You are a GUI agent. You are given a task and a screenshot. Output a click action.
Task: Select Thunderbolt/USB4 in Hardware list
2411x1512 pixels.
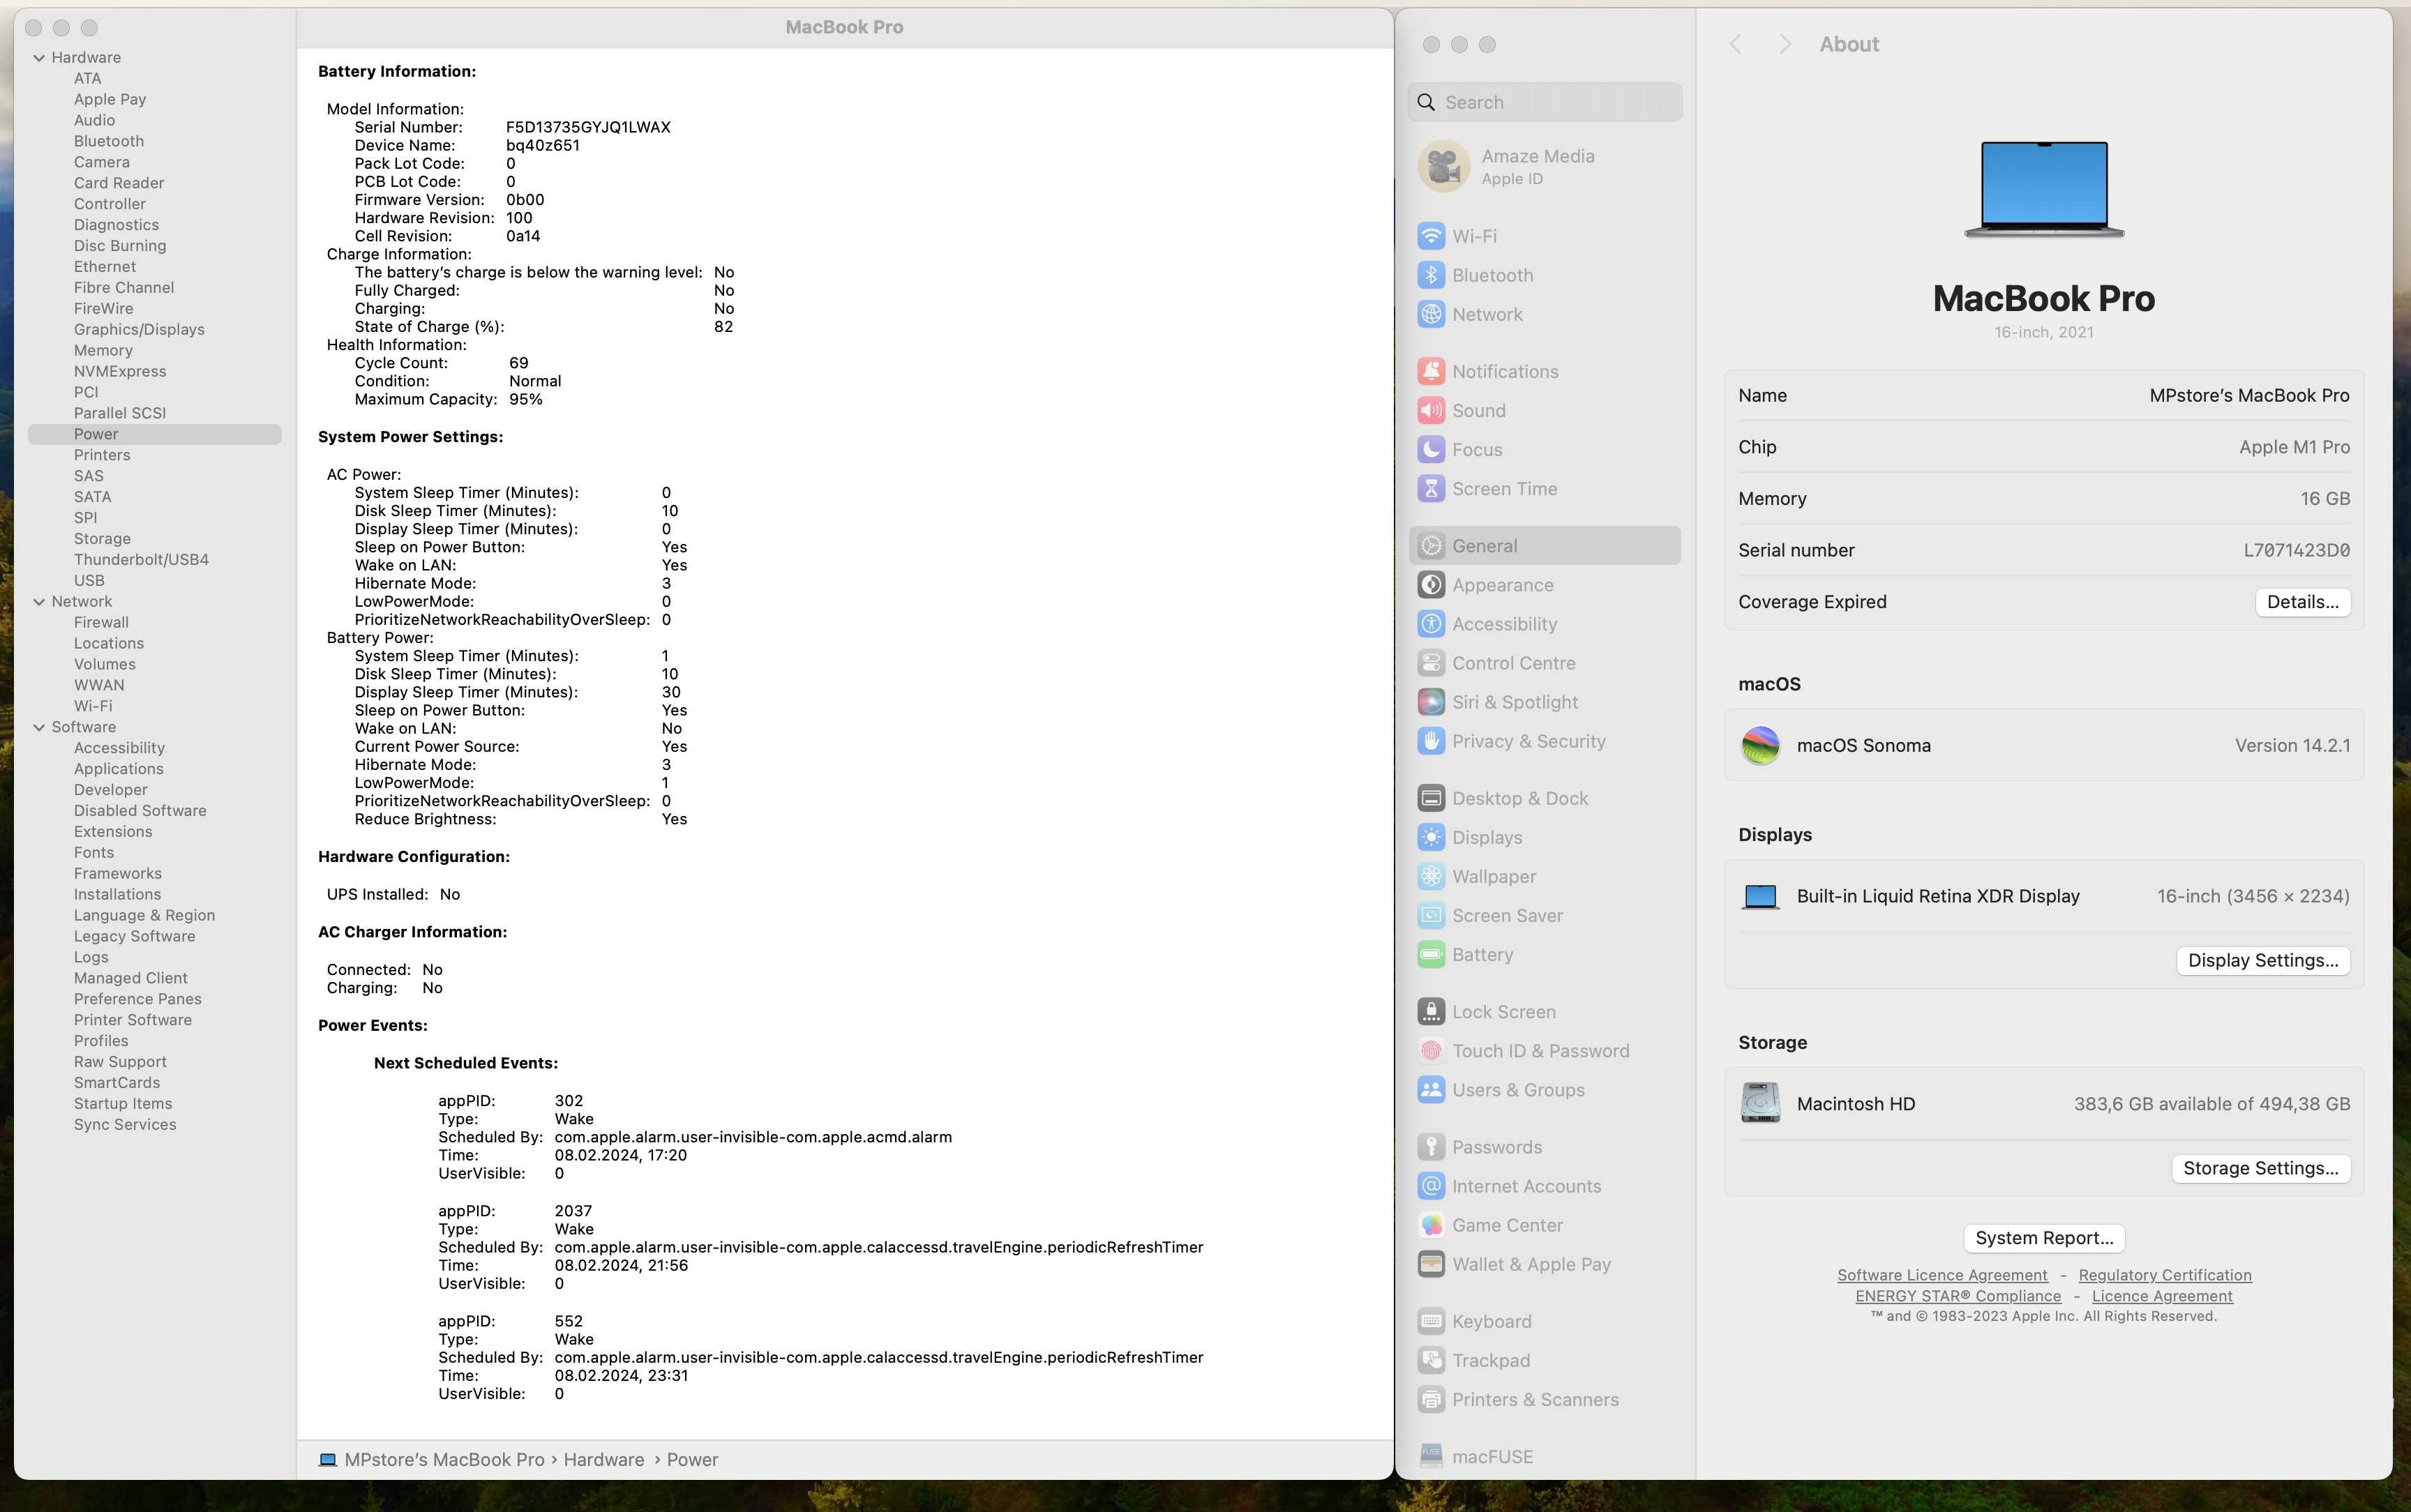(141, 559)
